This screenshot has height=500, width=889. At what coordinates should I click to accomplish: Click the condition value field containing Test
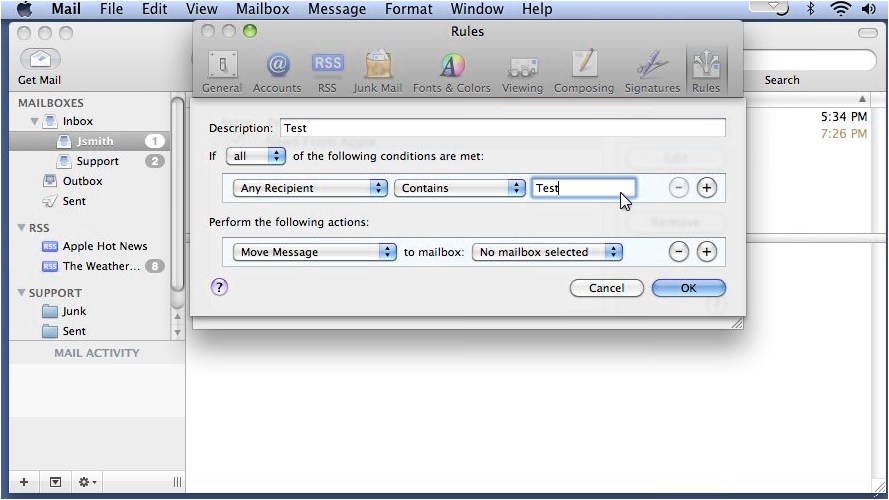[583, 188]
